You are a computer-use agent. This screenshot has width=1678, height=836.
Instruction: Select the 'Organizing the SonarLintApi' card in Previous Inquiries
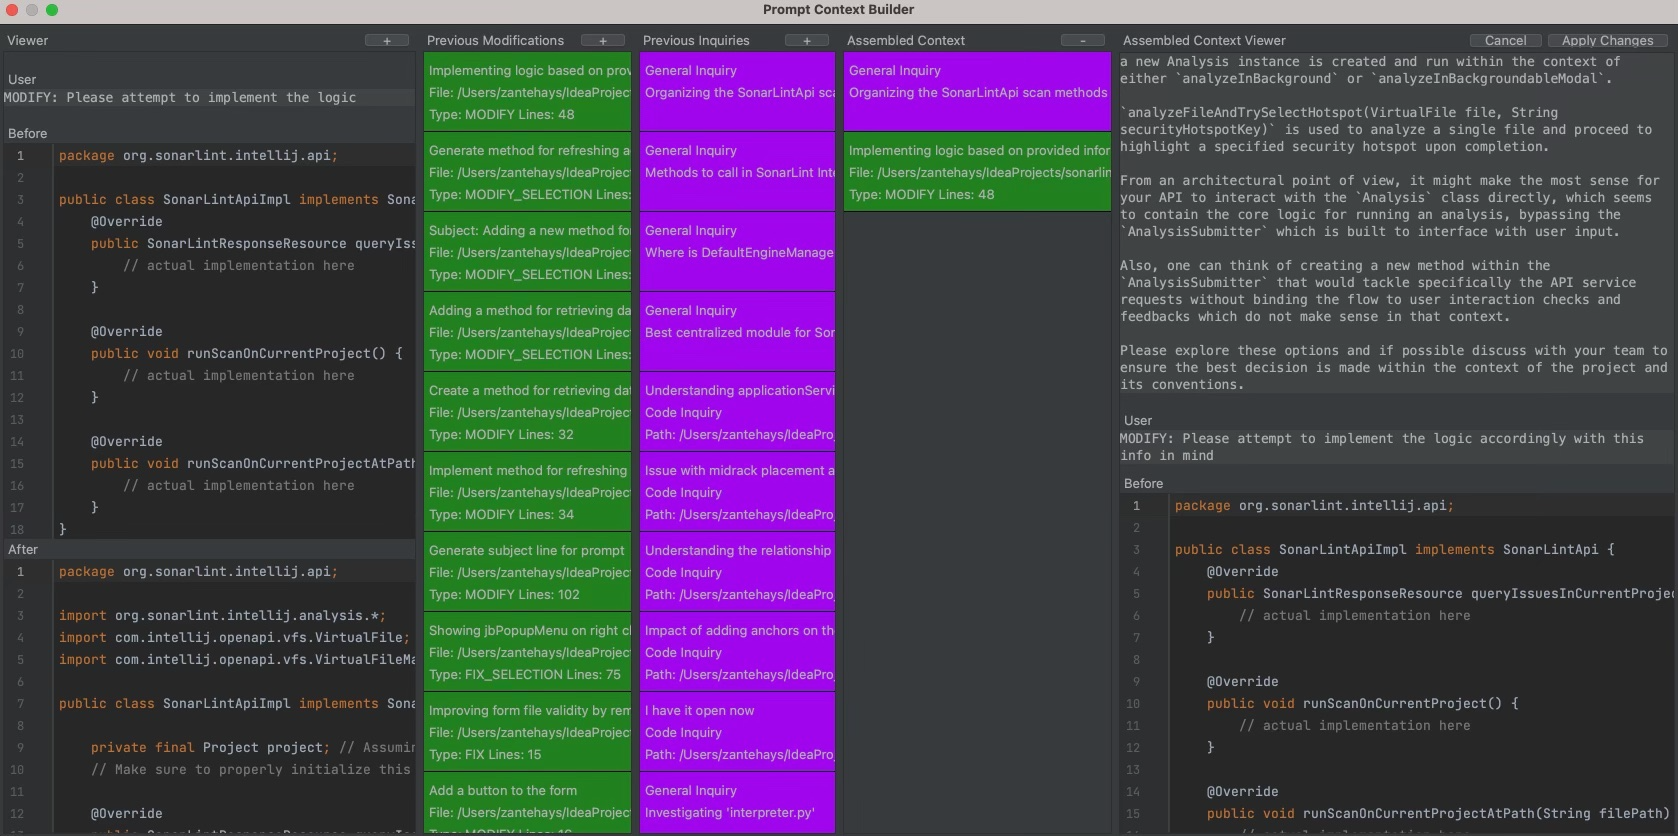(x=738, y=92)
